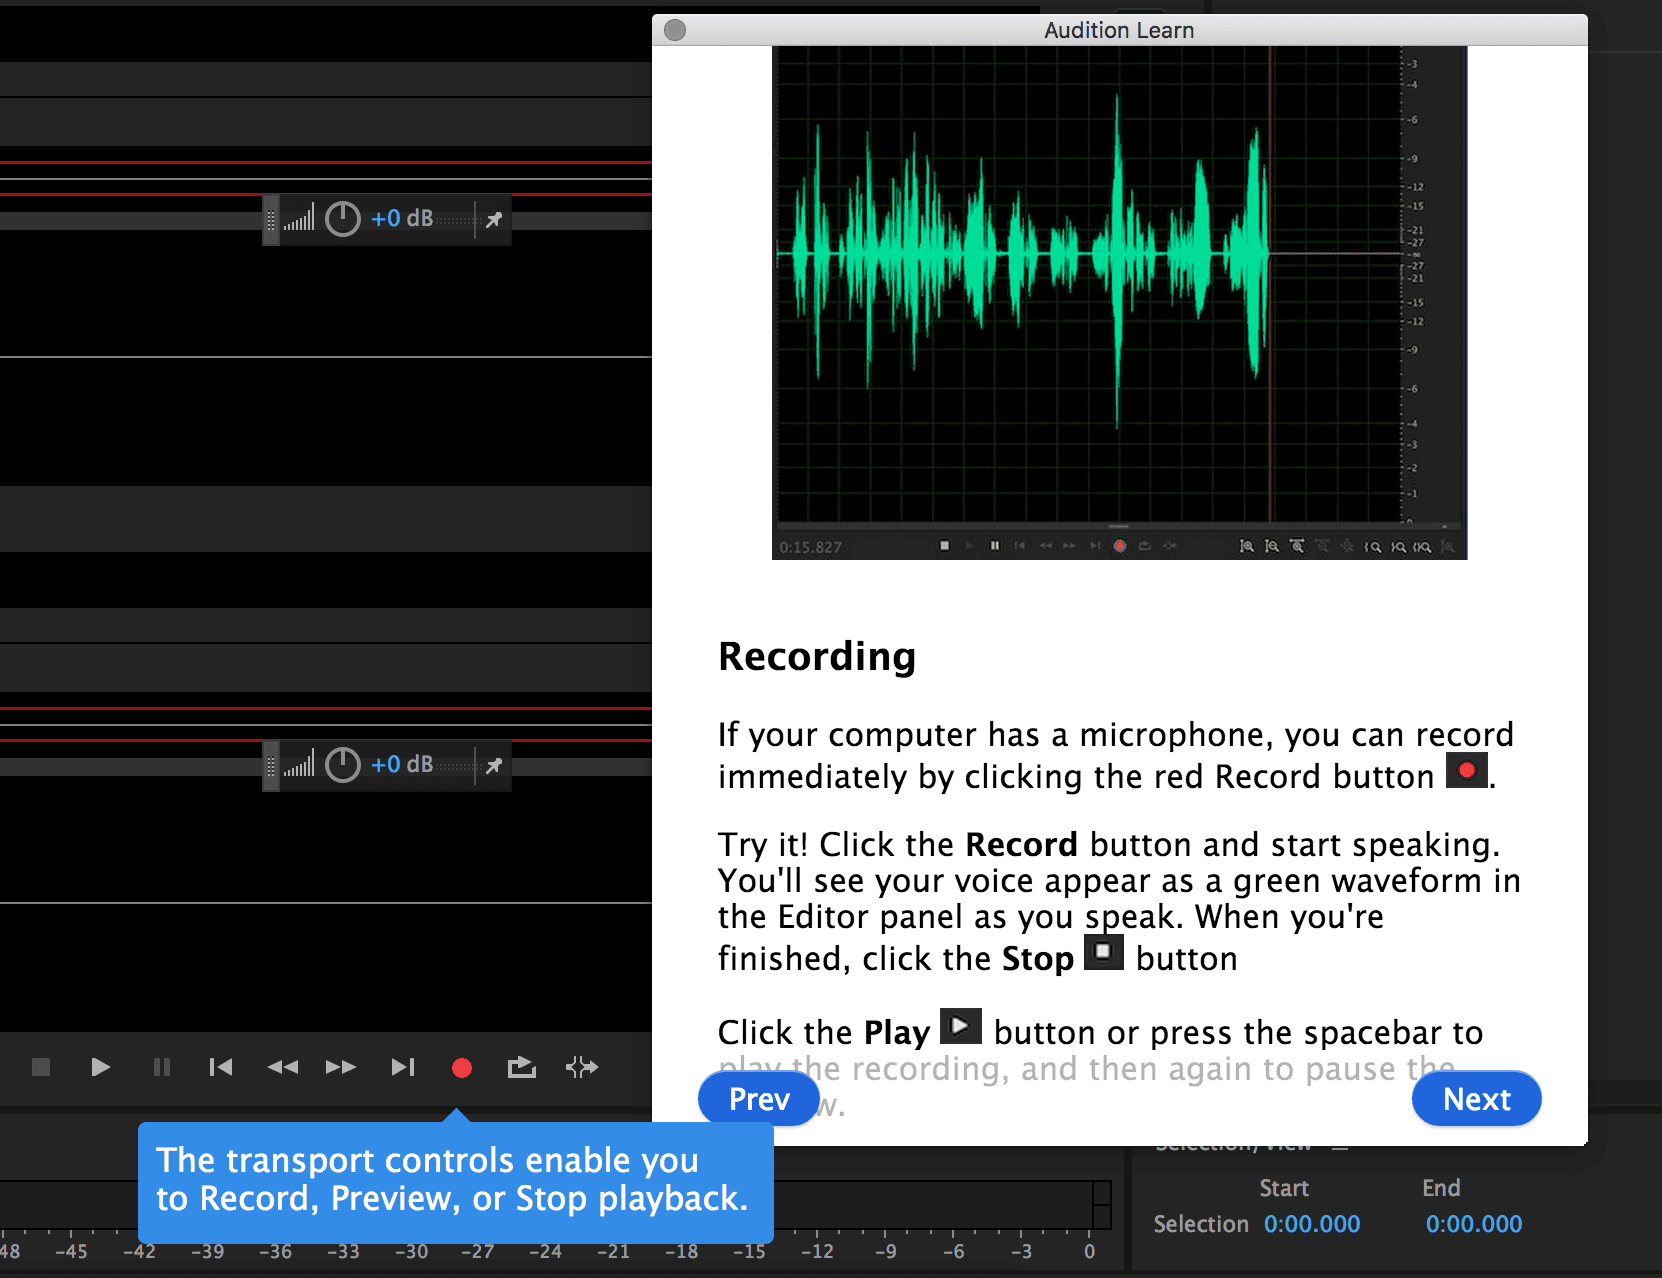Click upper HUD +0 dB value
Image resolution: width=1662 pixels, height=1278 pixels.
coord(402,218)
